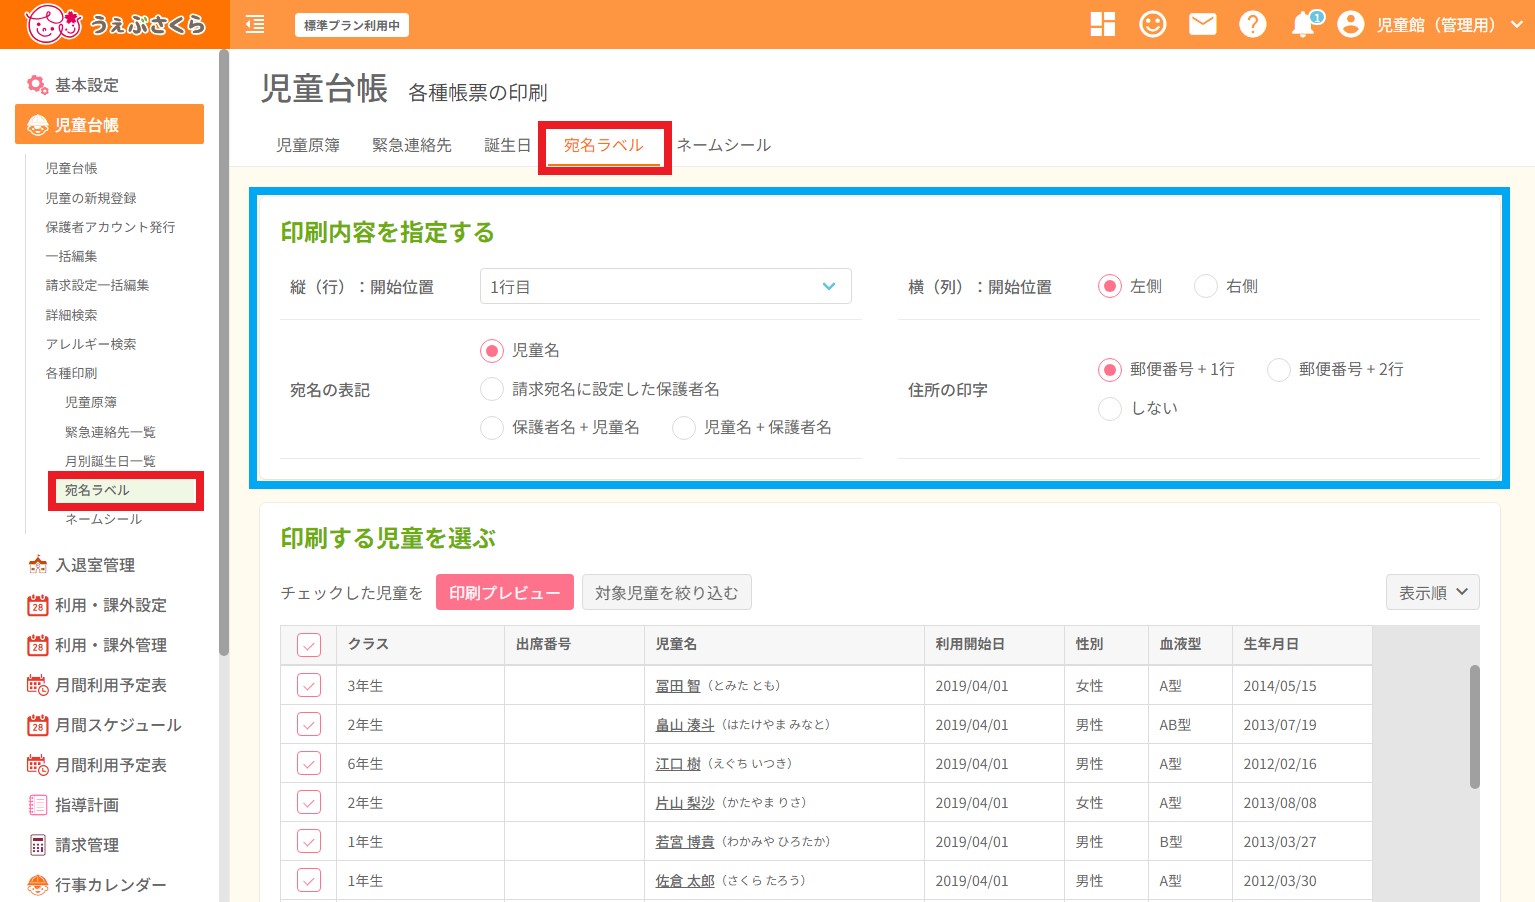Select しない for address printing

tap(1109, 408)
